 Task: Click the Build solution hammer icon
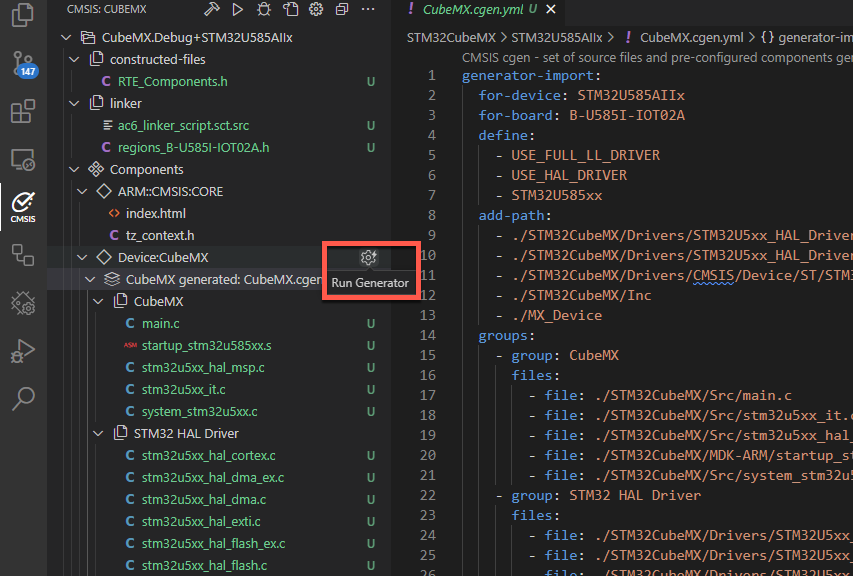(211, 9)
